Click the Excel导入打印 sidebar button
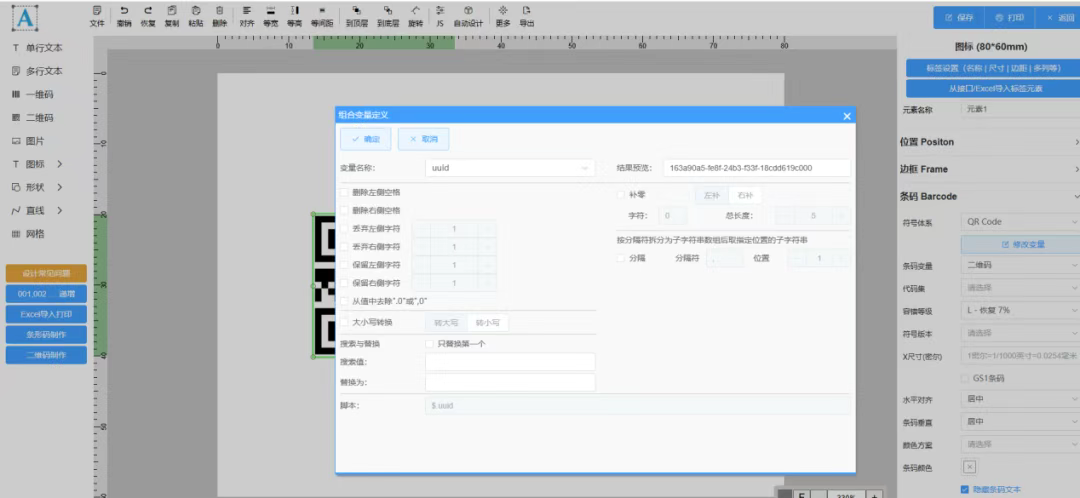Screen dimensions: 1080x498 point(46,314)
